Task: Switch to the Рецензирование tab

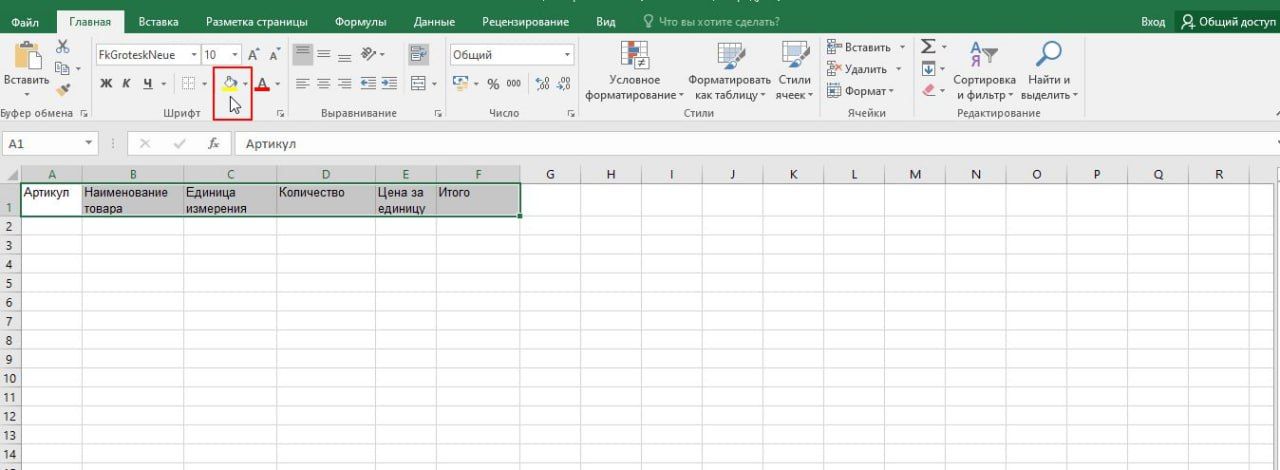Action: (x=525, y=21)
